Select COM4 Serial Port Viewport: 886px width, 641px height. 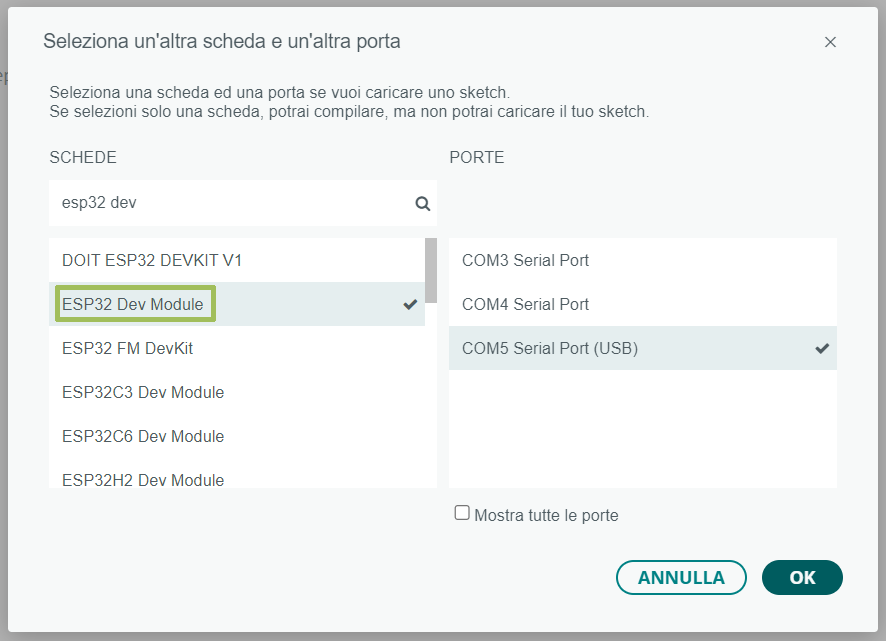point(642,304)
